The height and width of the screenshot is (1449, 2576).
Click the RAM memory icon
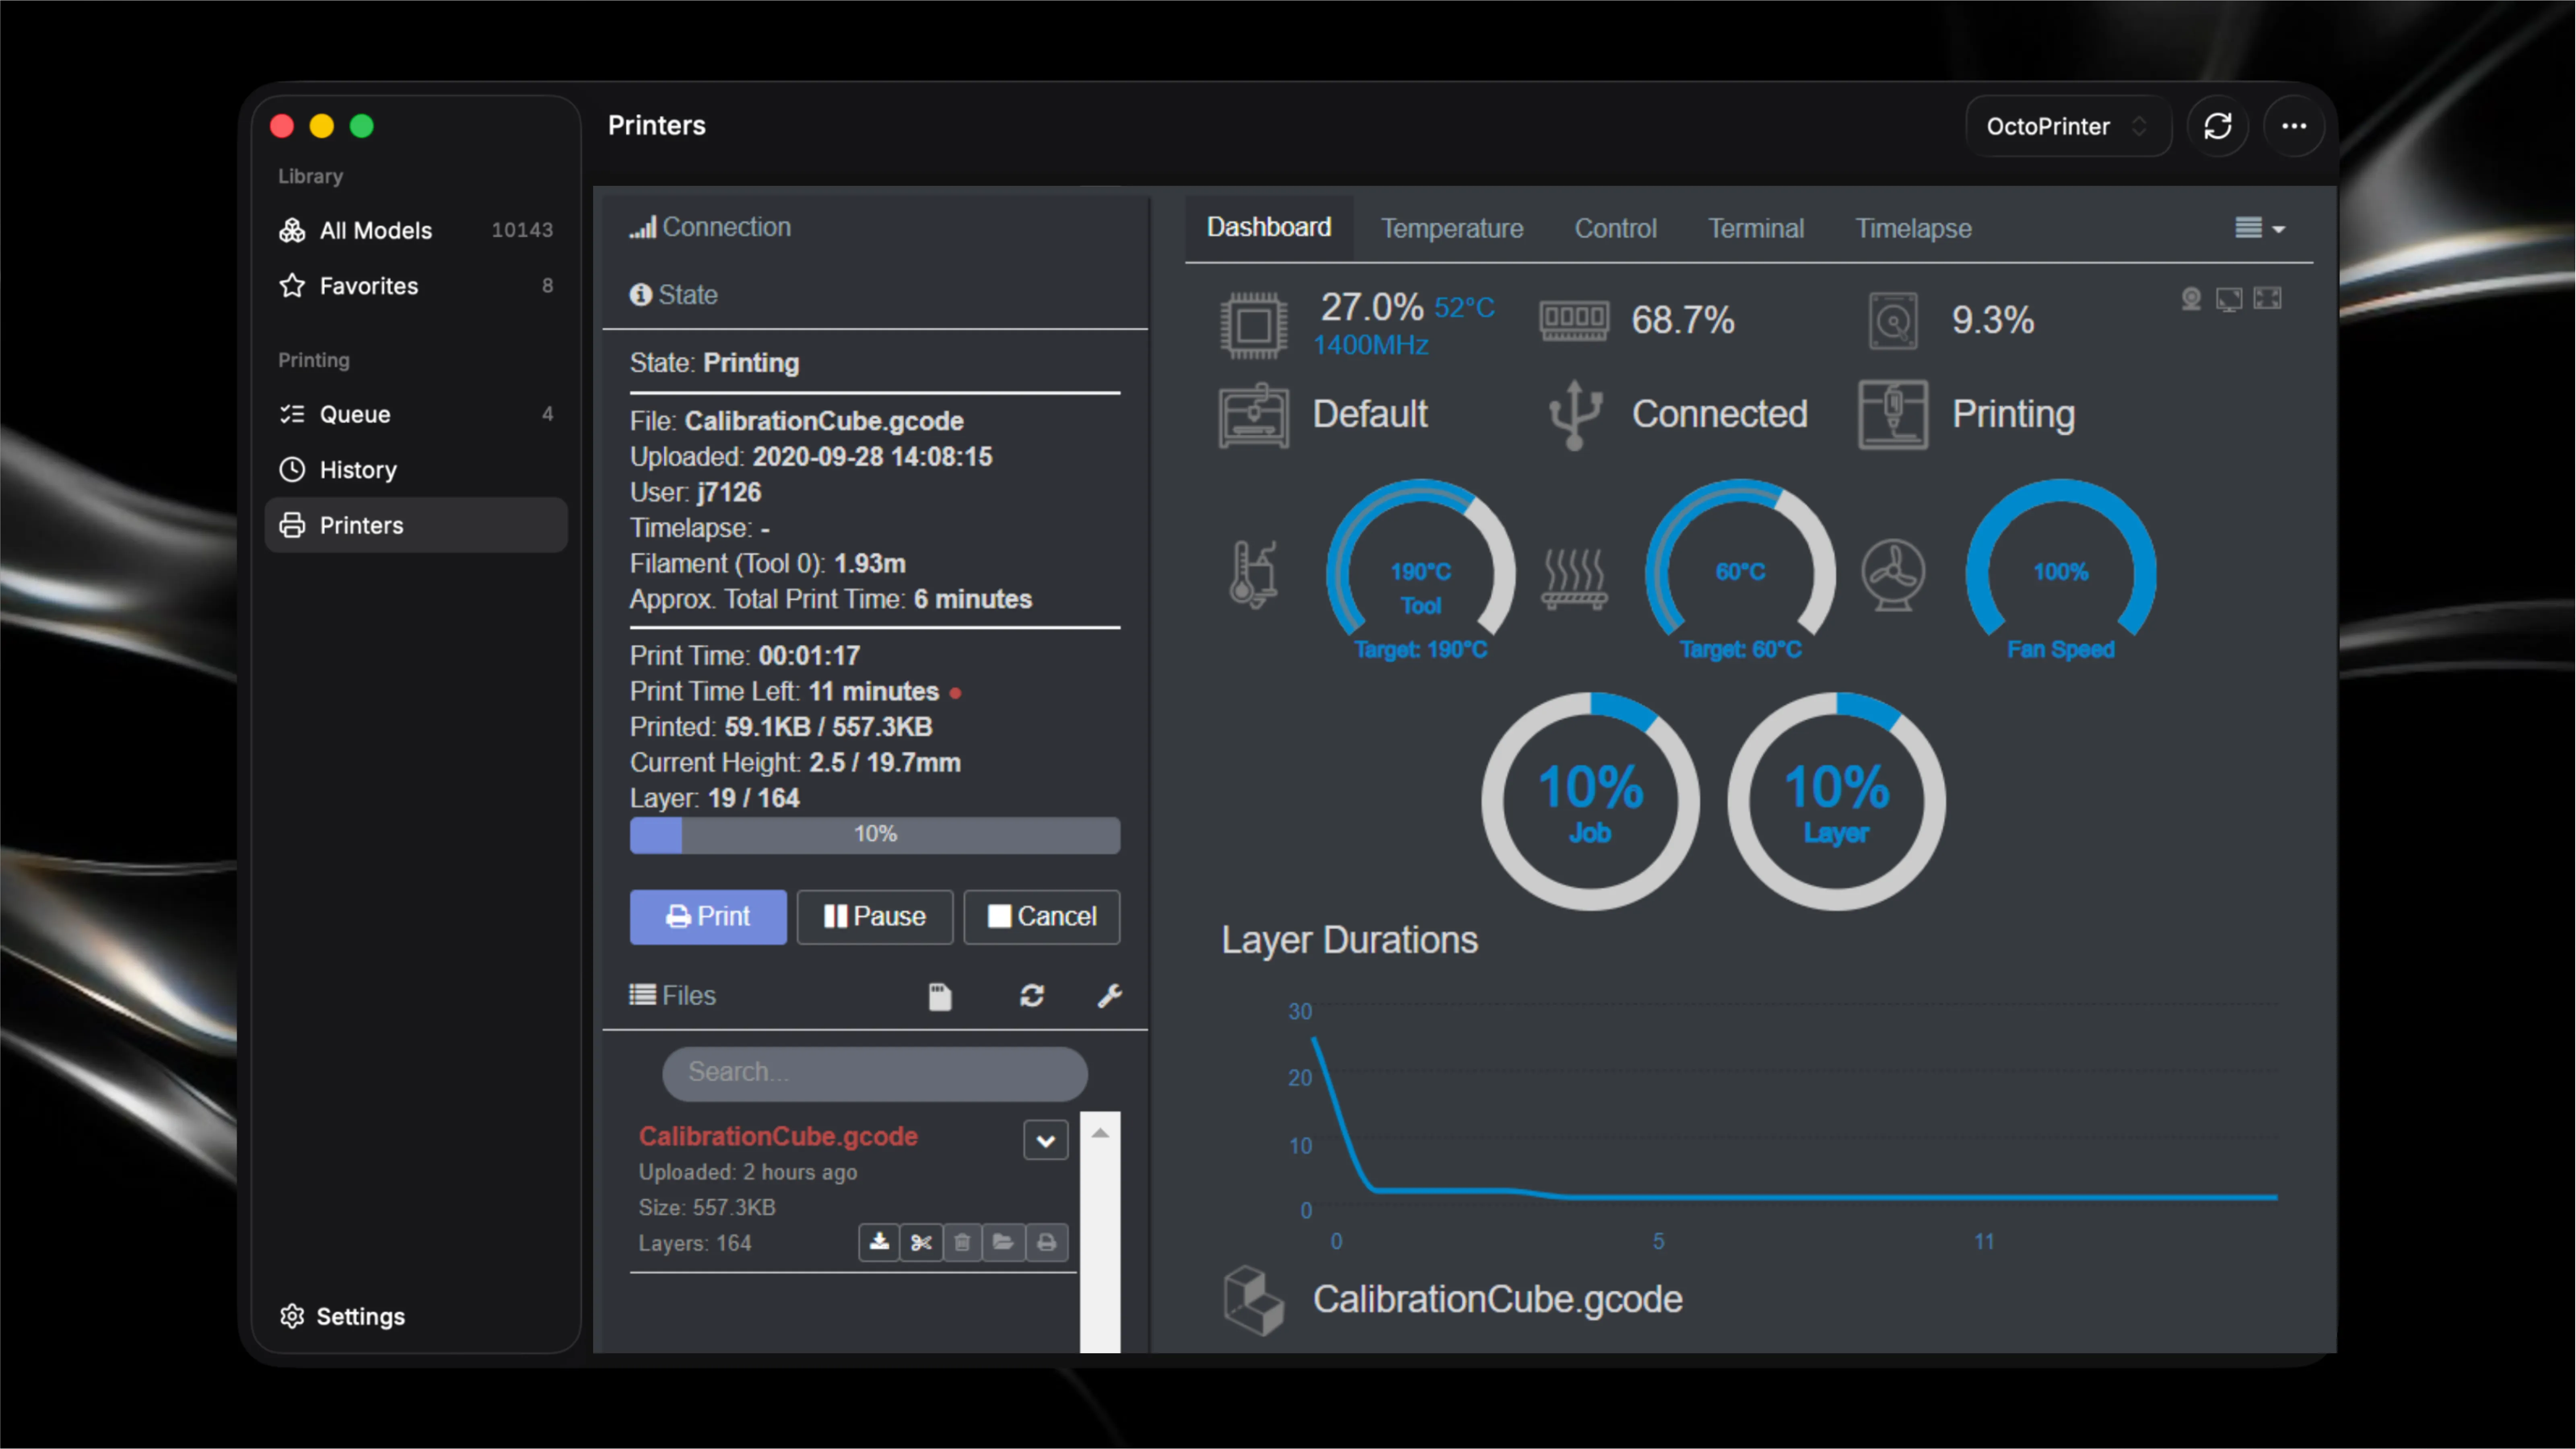coord(1574,321)
